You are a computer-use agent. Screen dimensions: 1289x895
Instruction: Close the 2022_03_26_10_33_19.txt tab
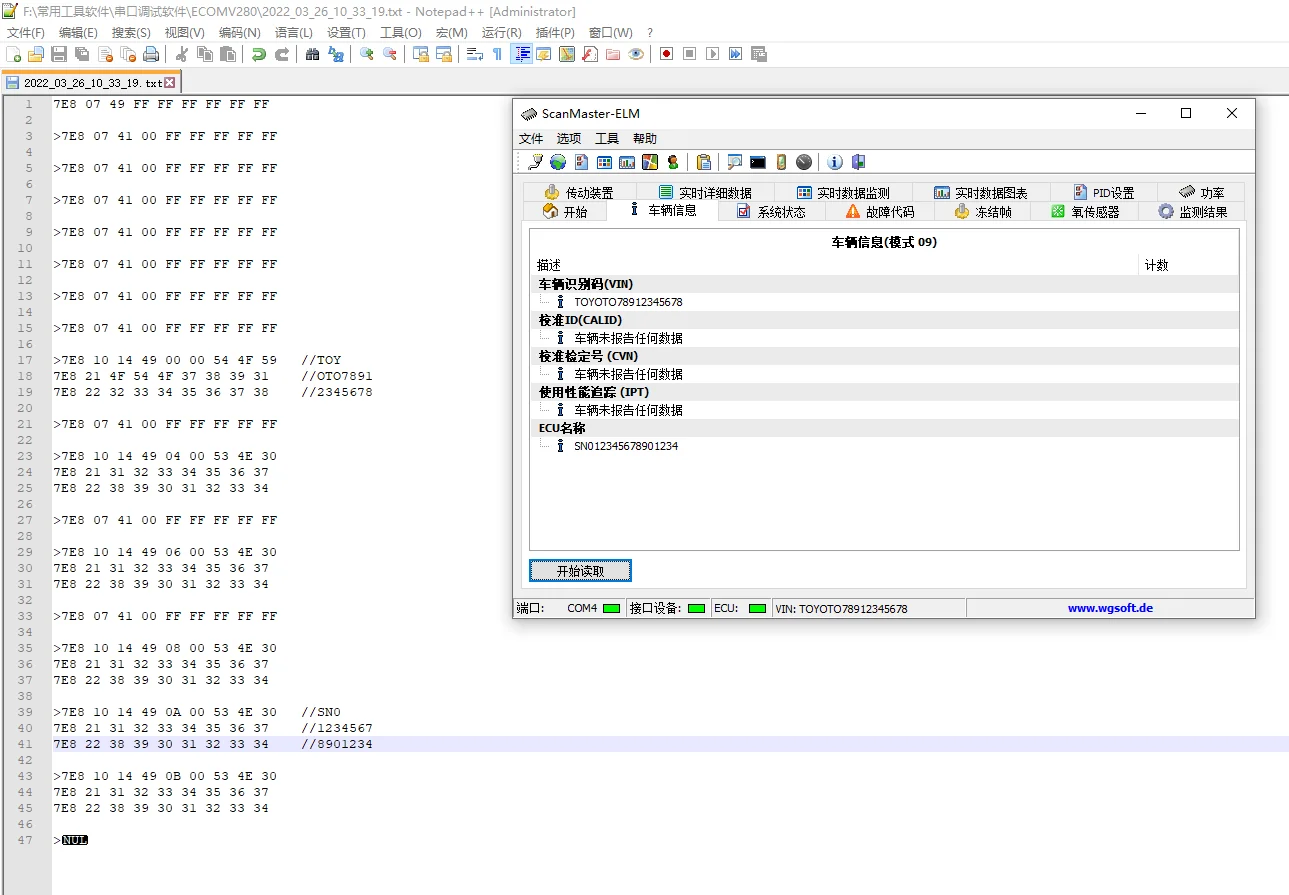tap(169, 83)
